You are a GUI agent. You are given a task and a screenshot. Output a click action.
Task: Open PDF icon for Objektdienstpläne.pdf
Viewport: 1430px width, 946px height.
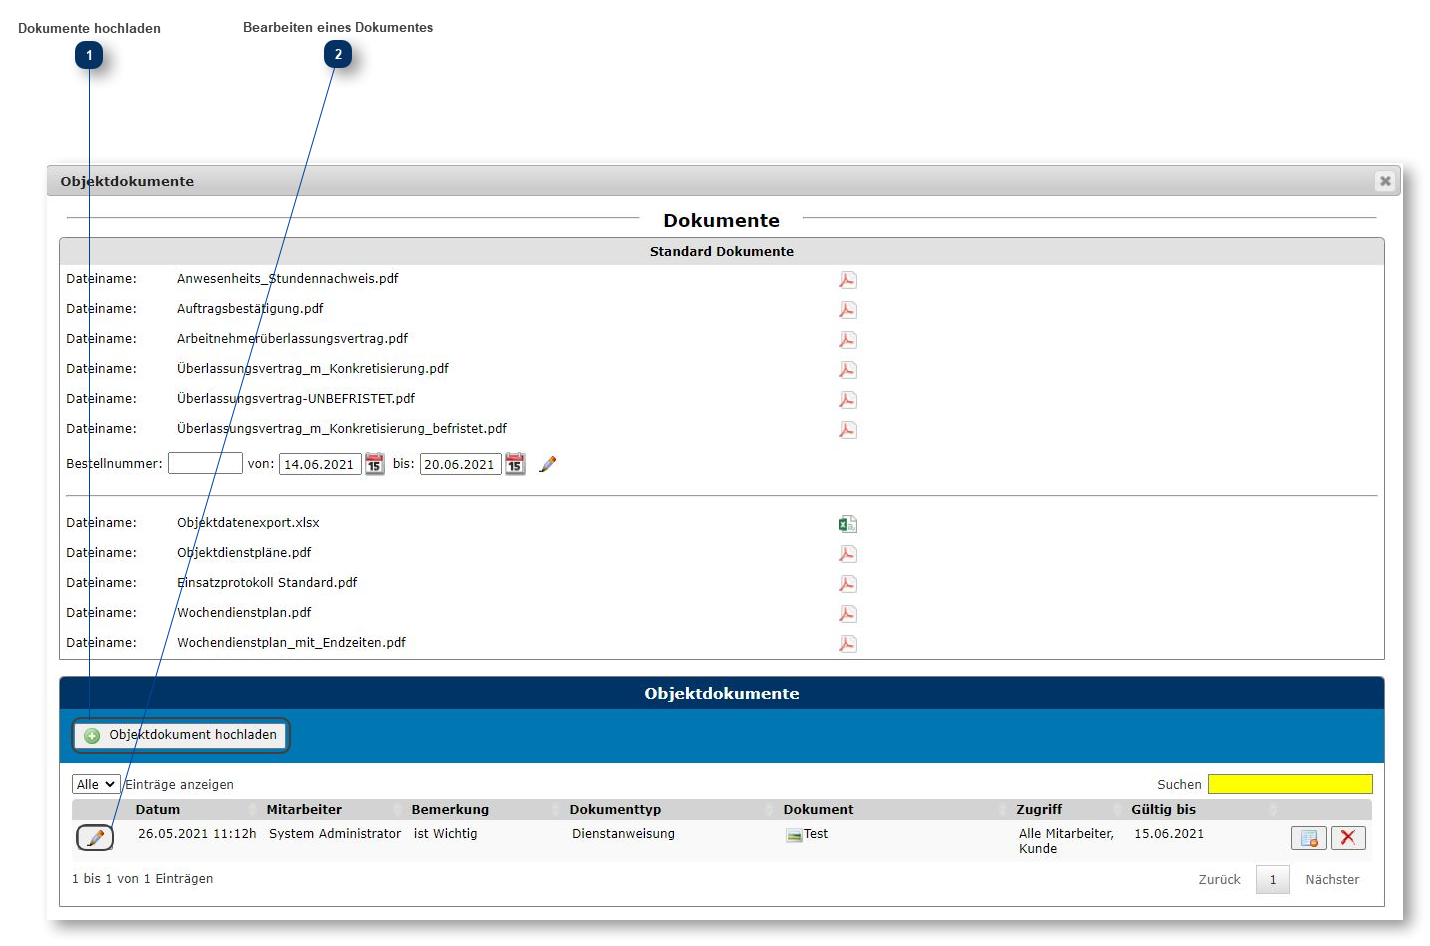847,554
